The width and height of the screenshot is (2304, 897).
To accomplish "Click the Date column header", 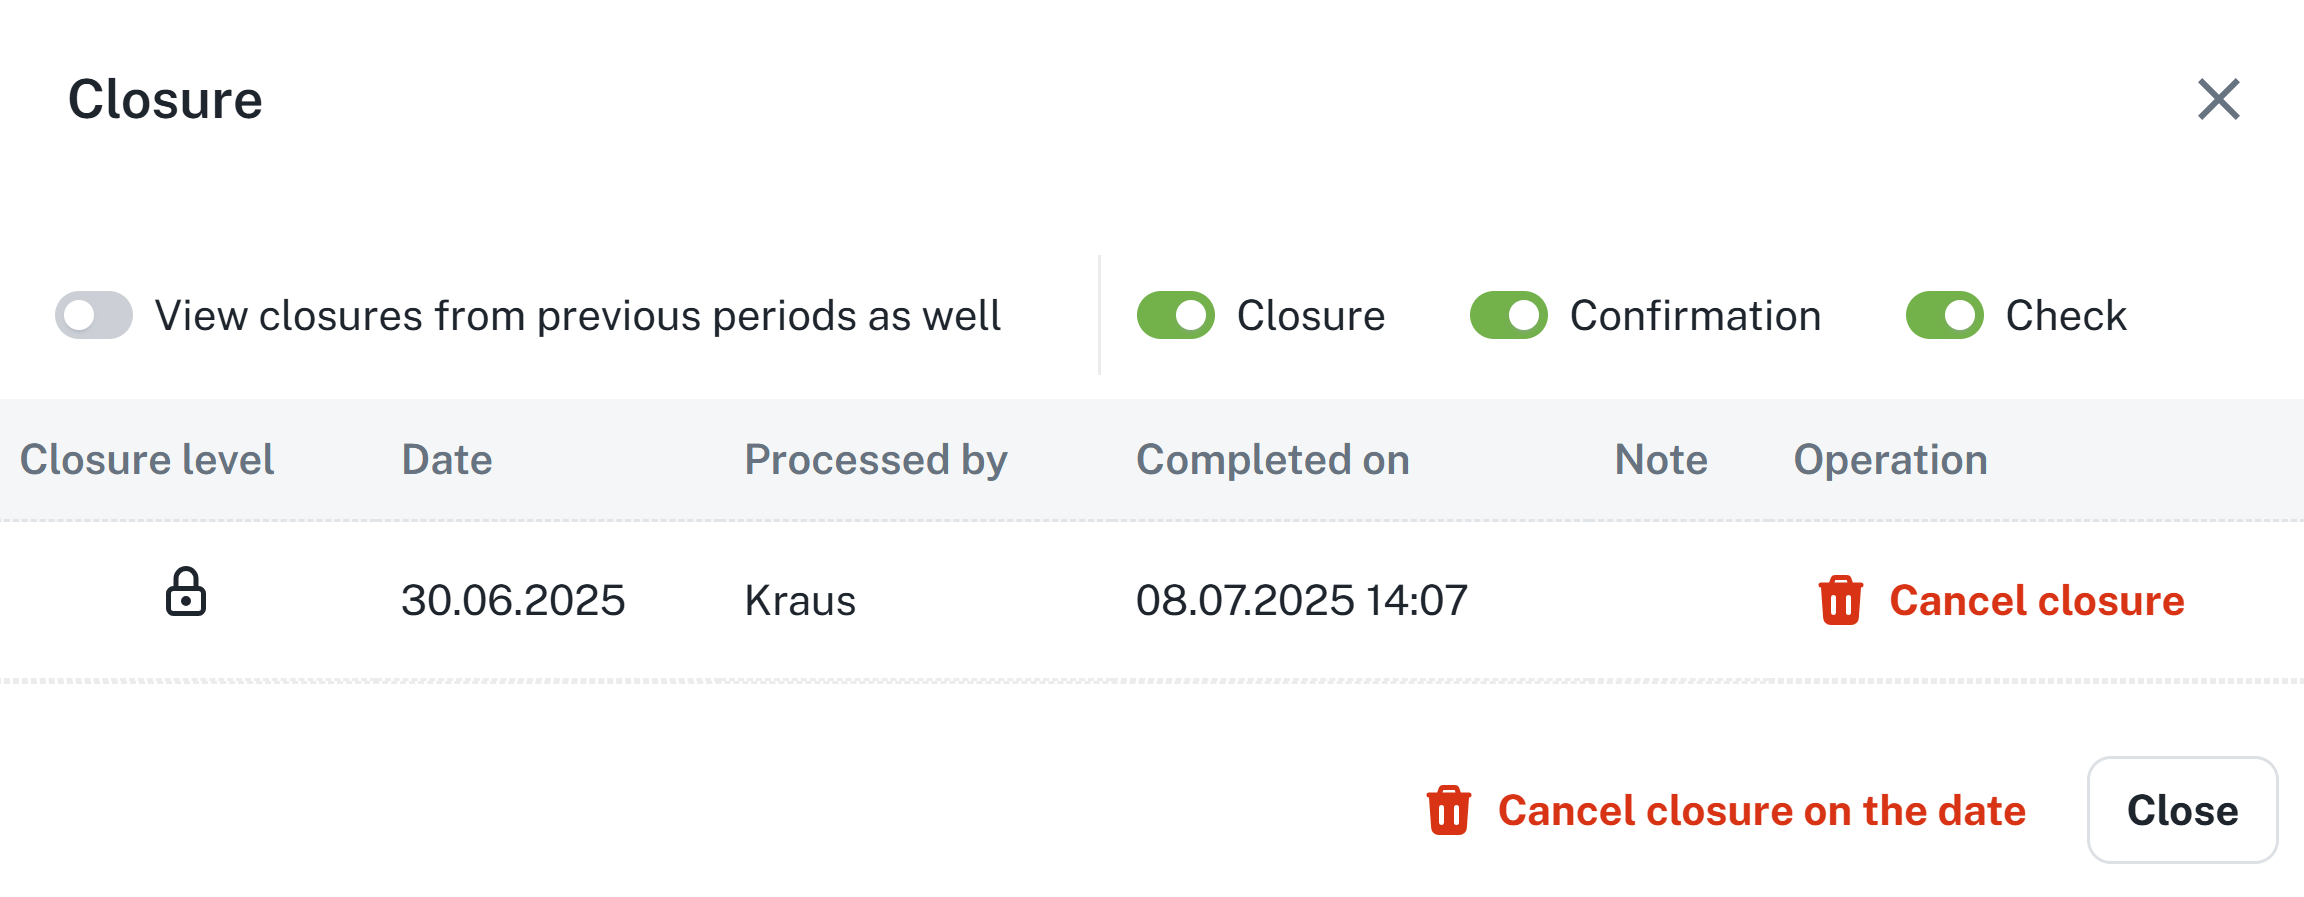I will click(447, 460).
